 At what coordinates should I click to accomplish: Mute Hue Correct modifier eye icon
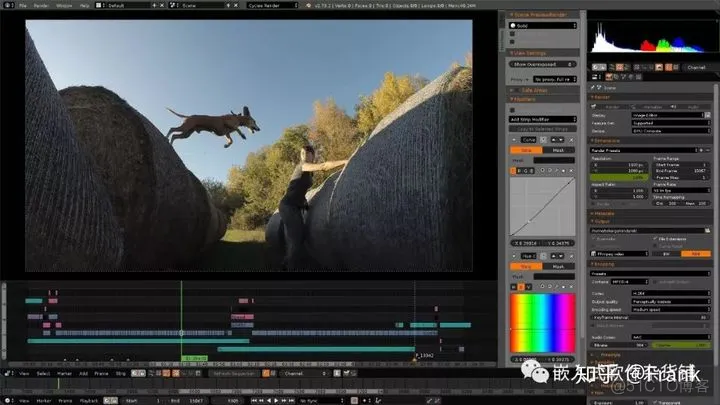coord(543,256)
